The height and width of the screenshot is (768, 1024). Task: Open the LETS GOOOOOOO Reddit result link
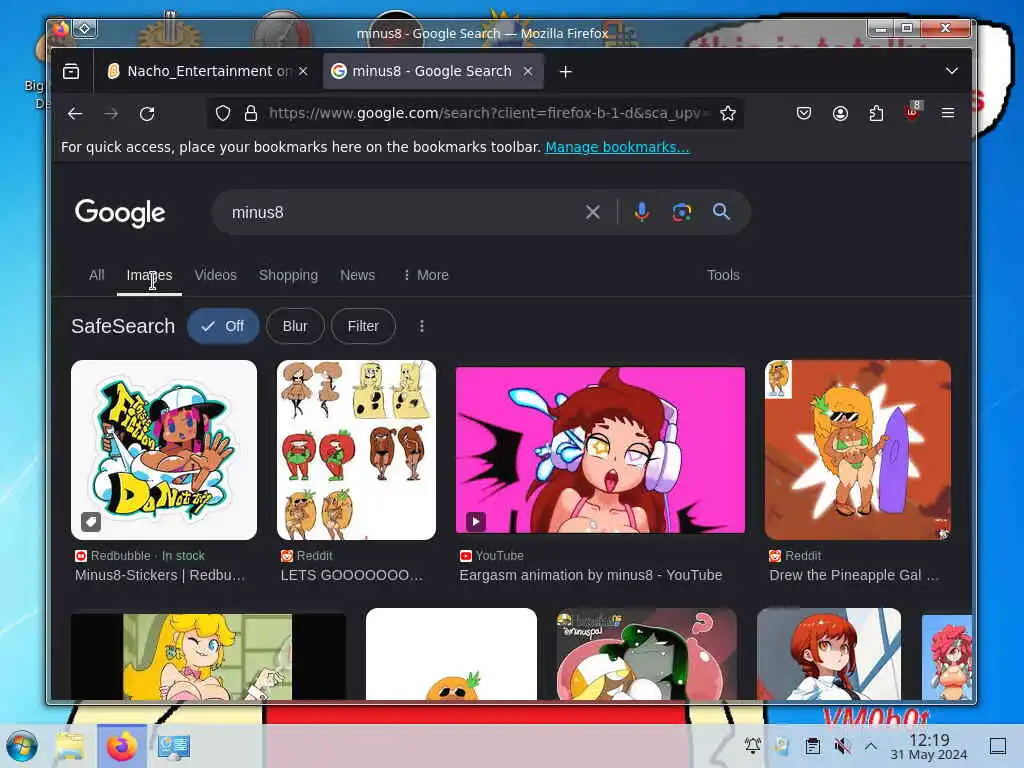[351, 575]
